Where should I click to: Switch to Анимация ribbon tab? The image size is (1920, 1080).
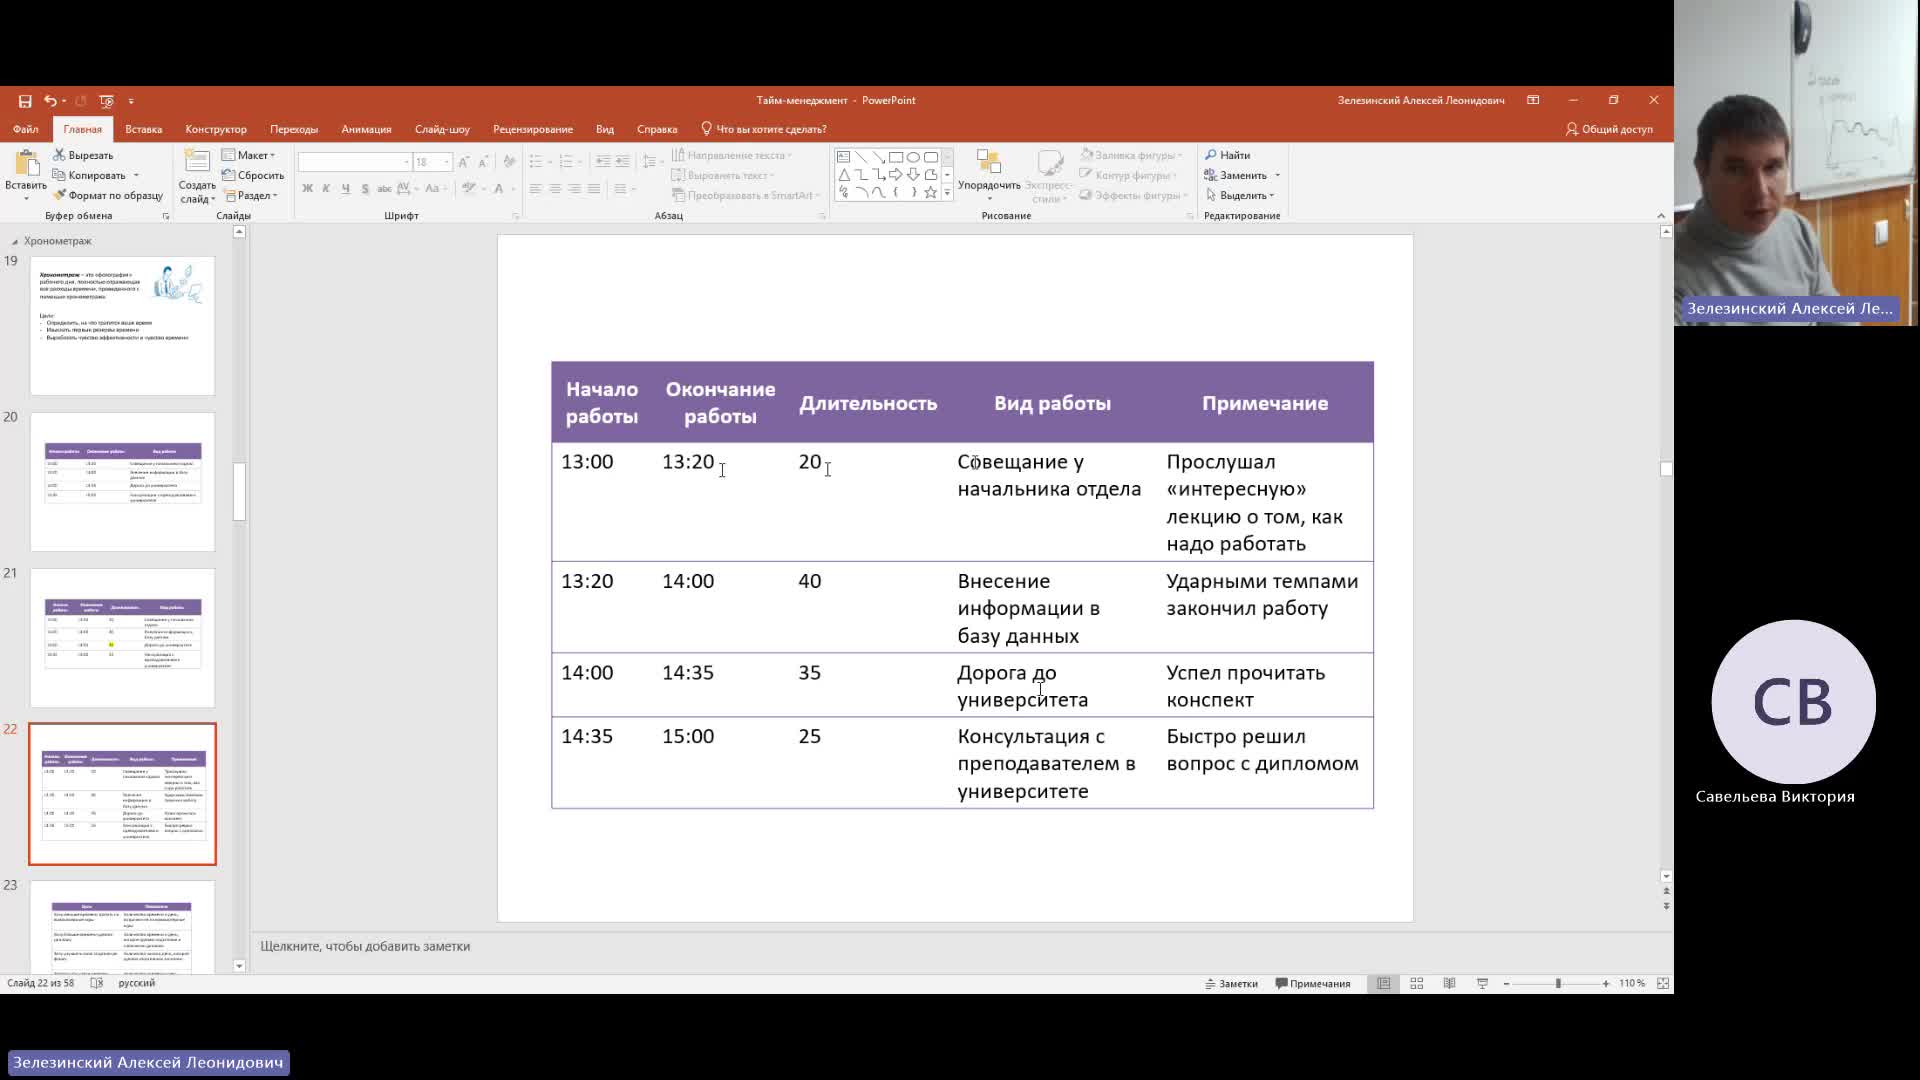tap(366, 129)
